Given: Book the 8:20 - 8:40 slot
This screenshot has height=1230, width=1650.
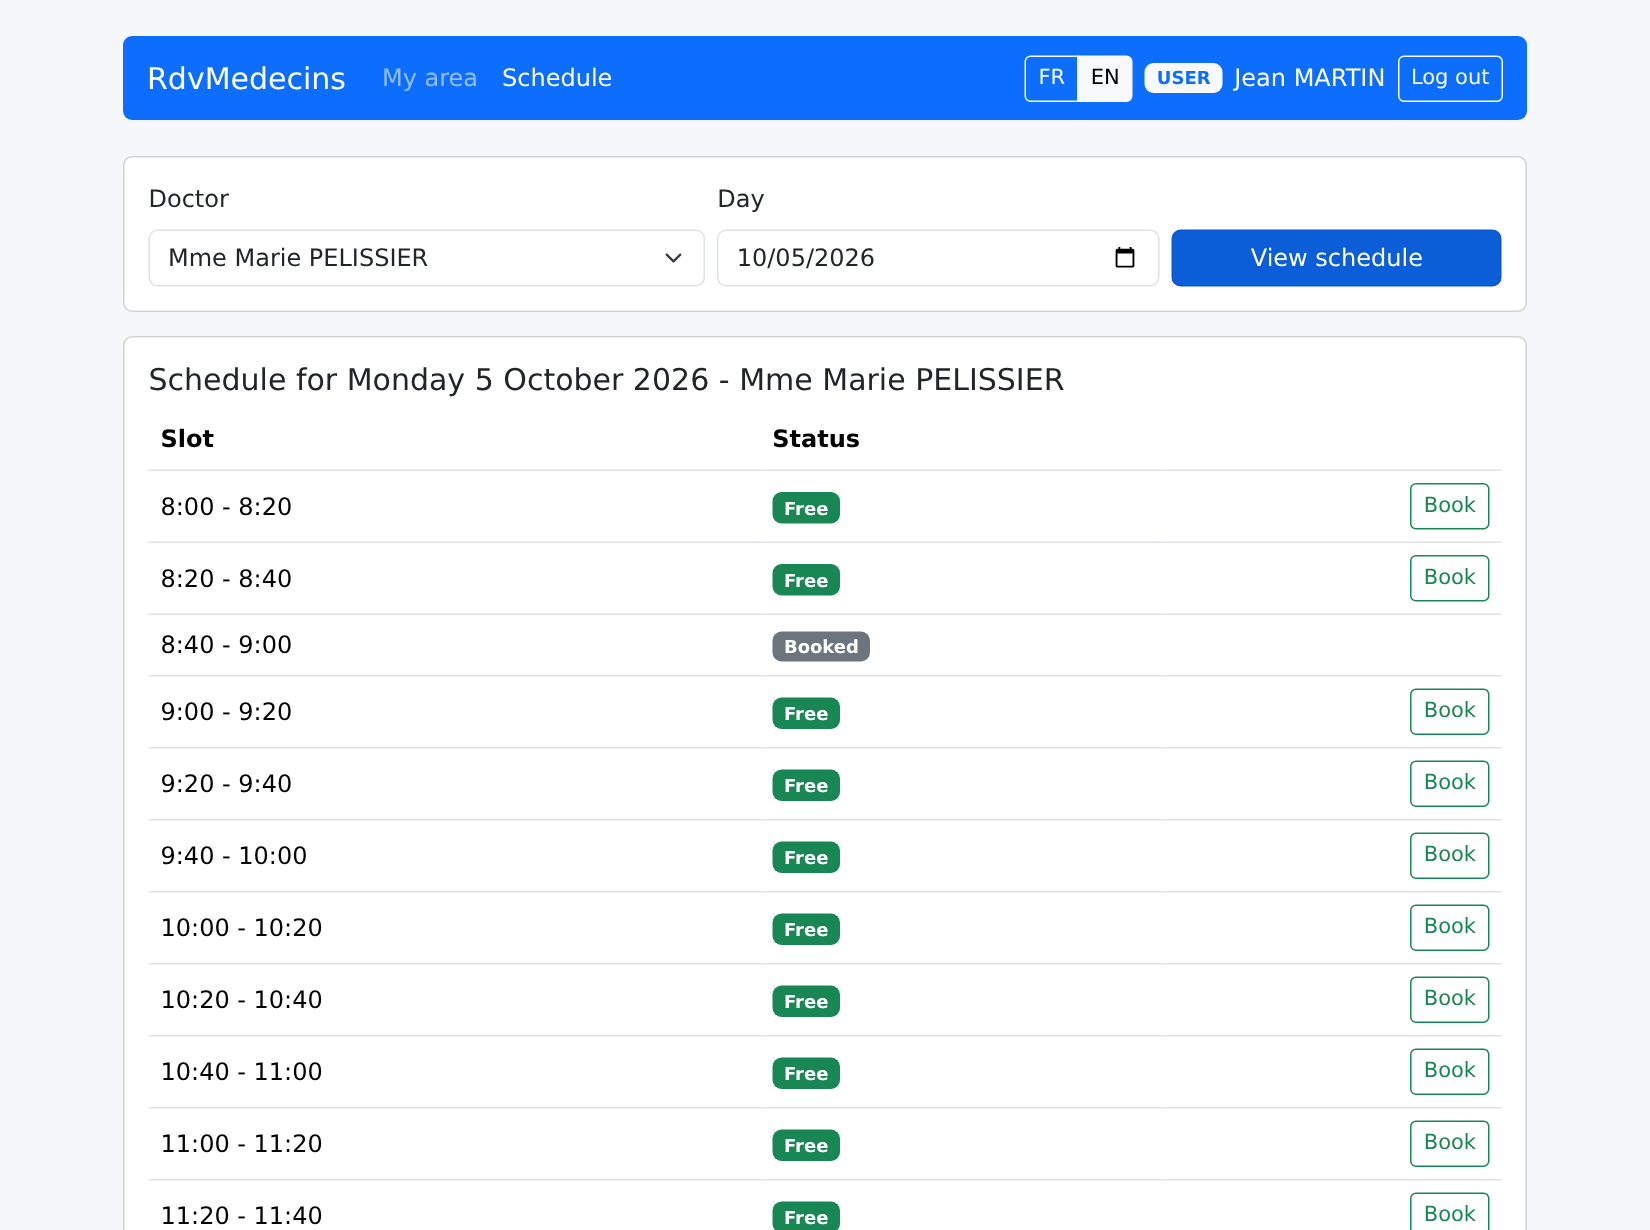Looking at the screenshot, I should (1449, 578).
